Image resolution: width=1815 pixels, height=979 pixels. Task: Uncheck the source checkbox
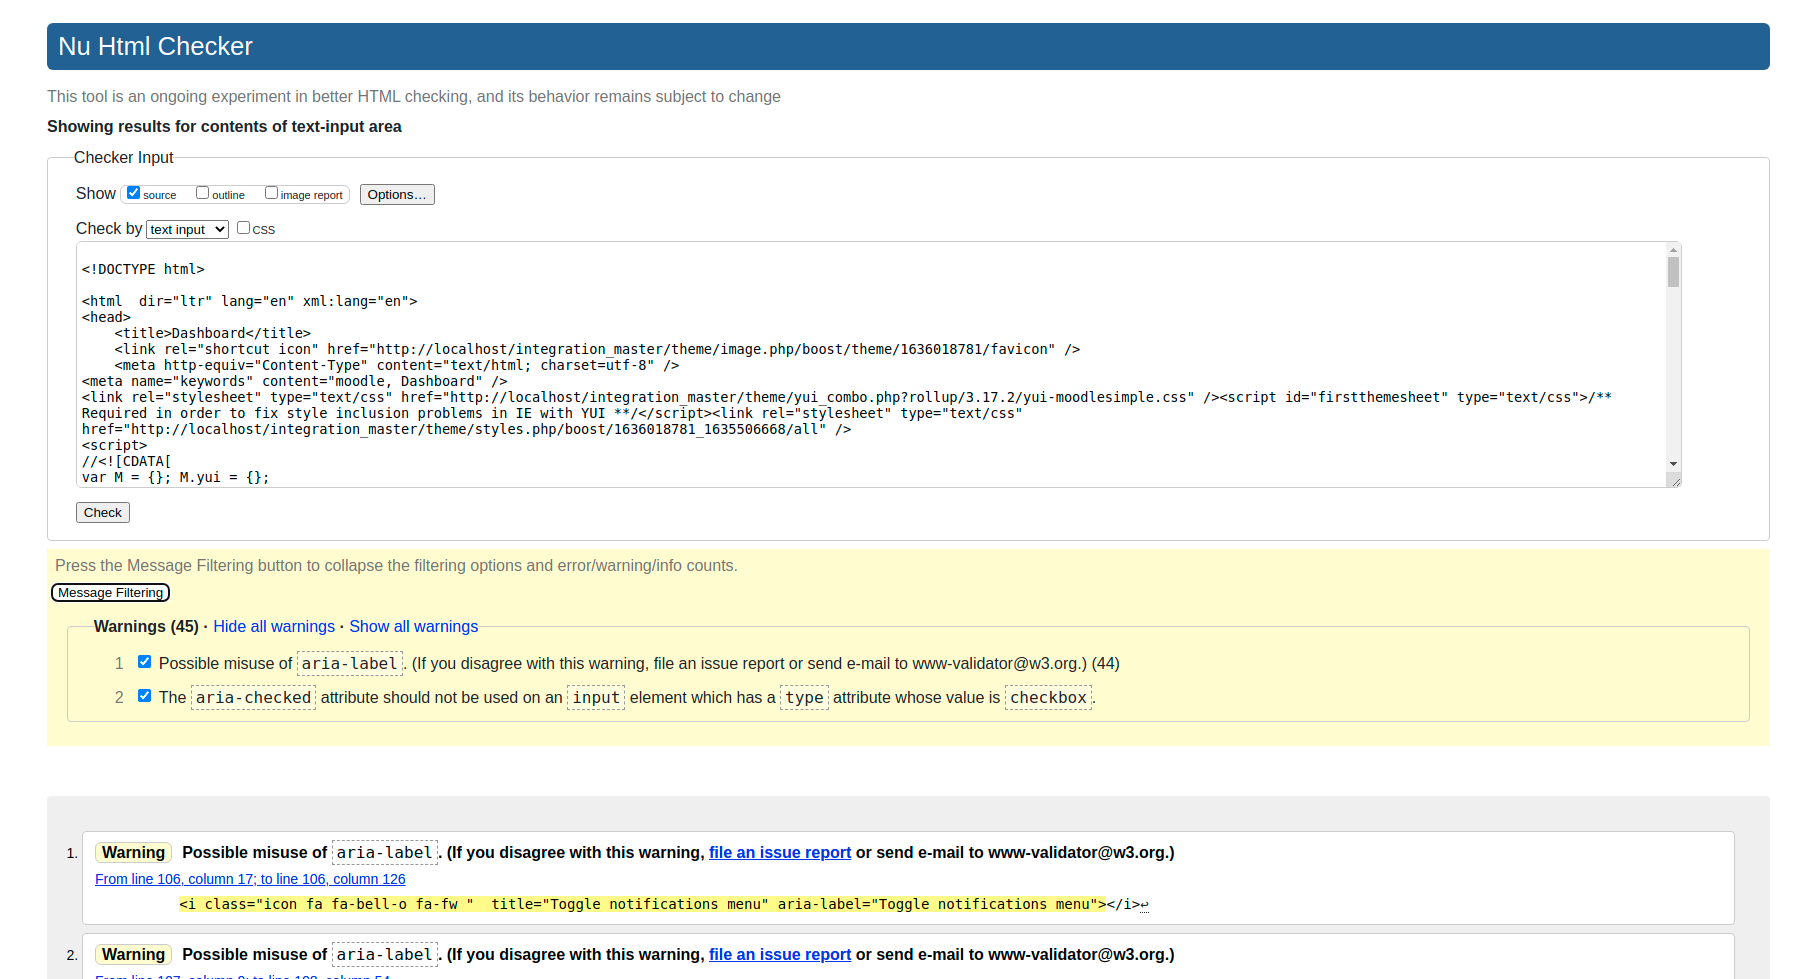133,193
